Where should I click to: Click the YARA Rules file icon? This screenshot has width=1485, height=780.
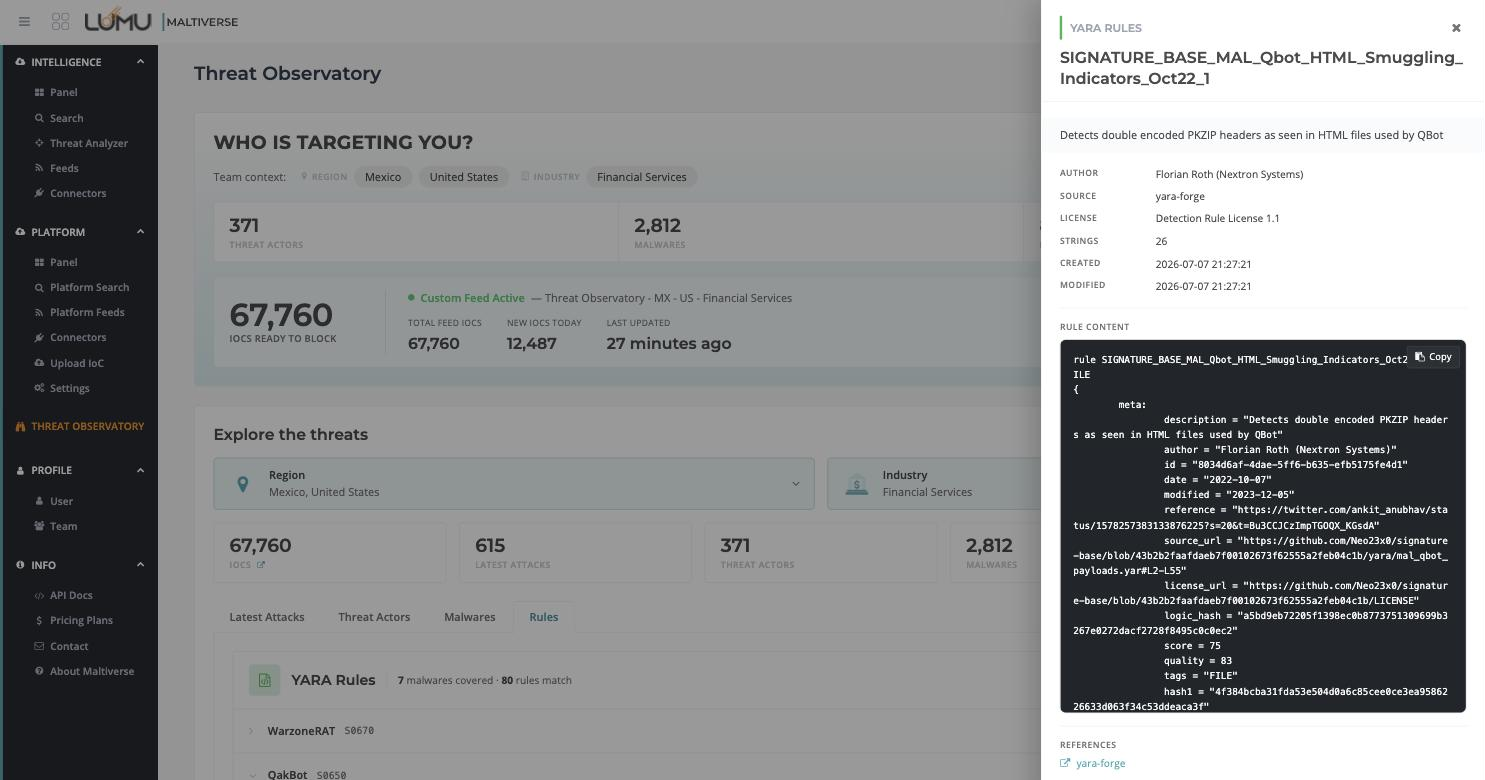265,680
